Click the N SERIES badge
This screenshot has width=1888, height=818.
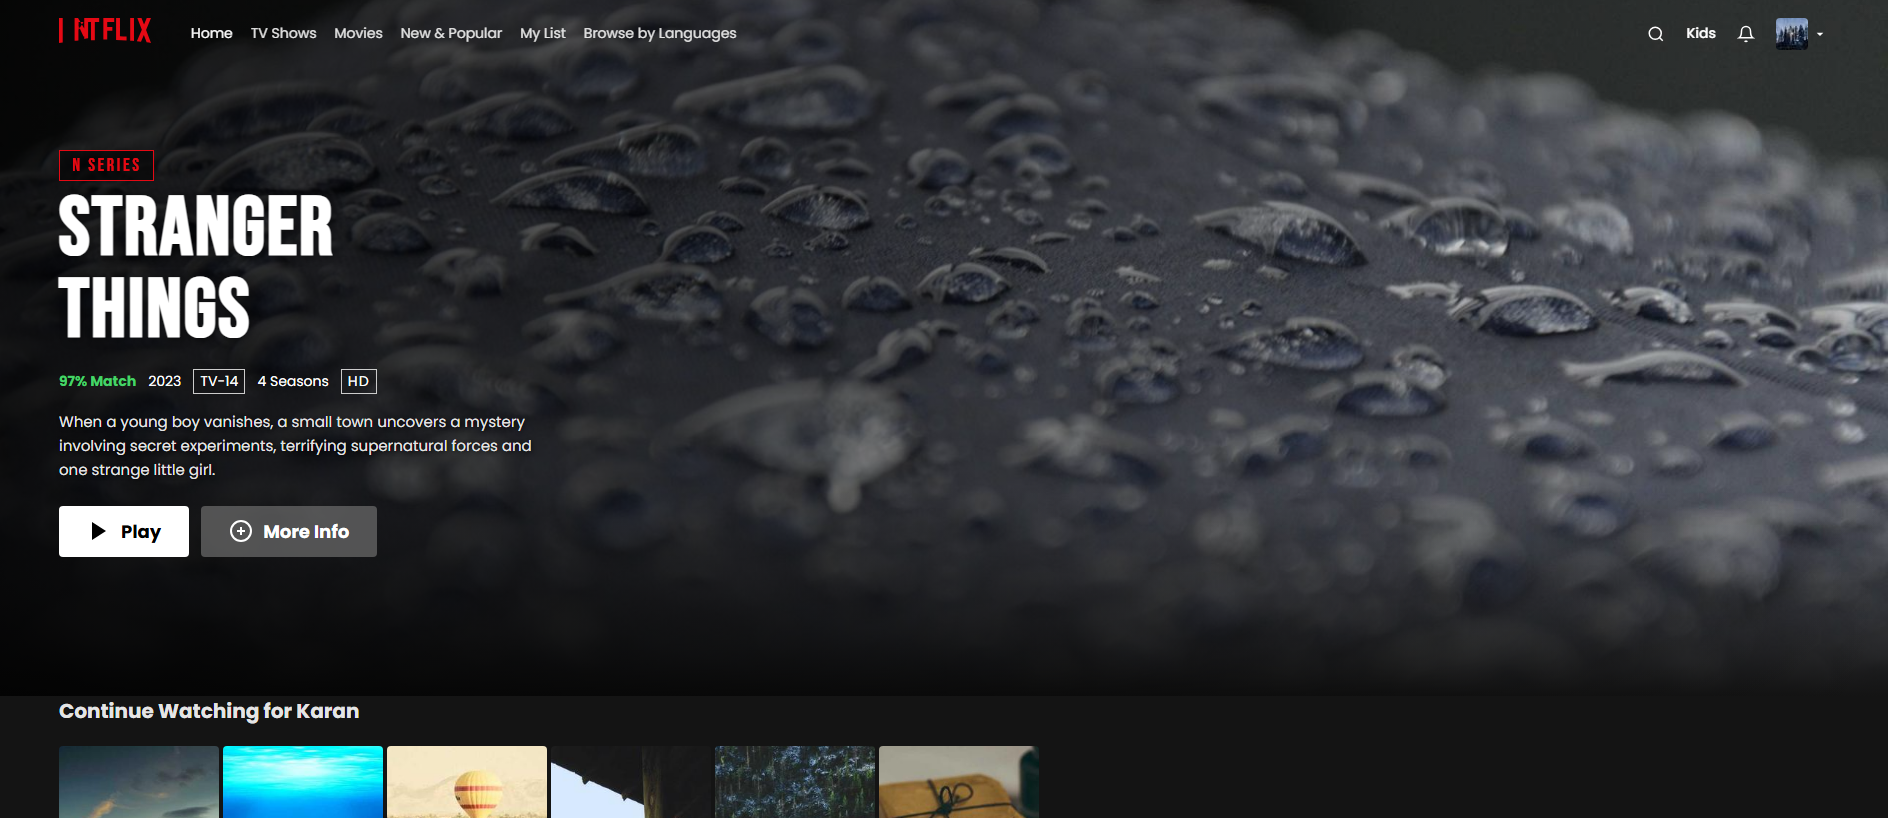point(106,165)
